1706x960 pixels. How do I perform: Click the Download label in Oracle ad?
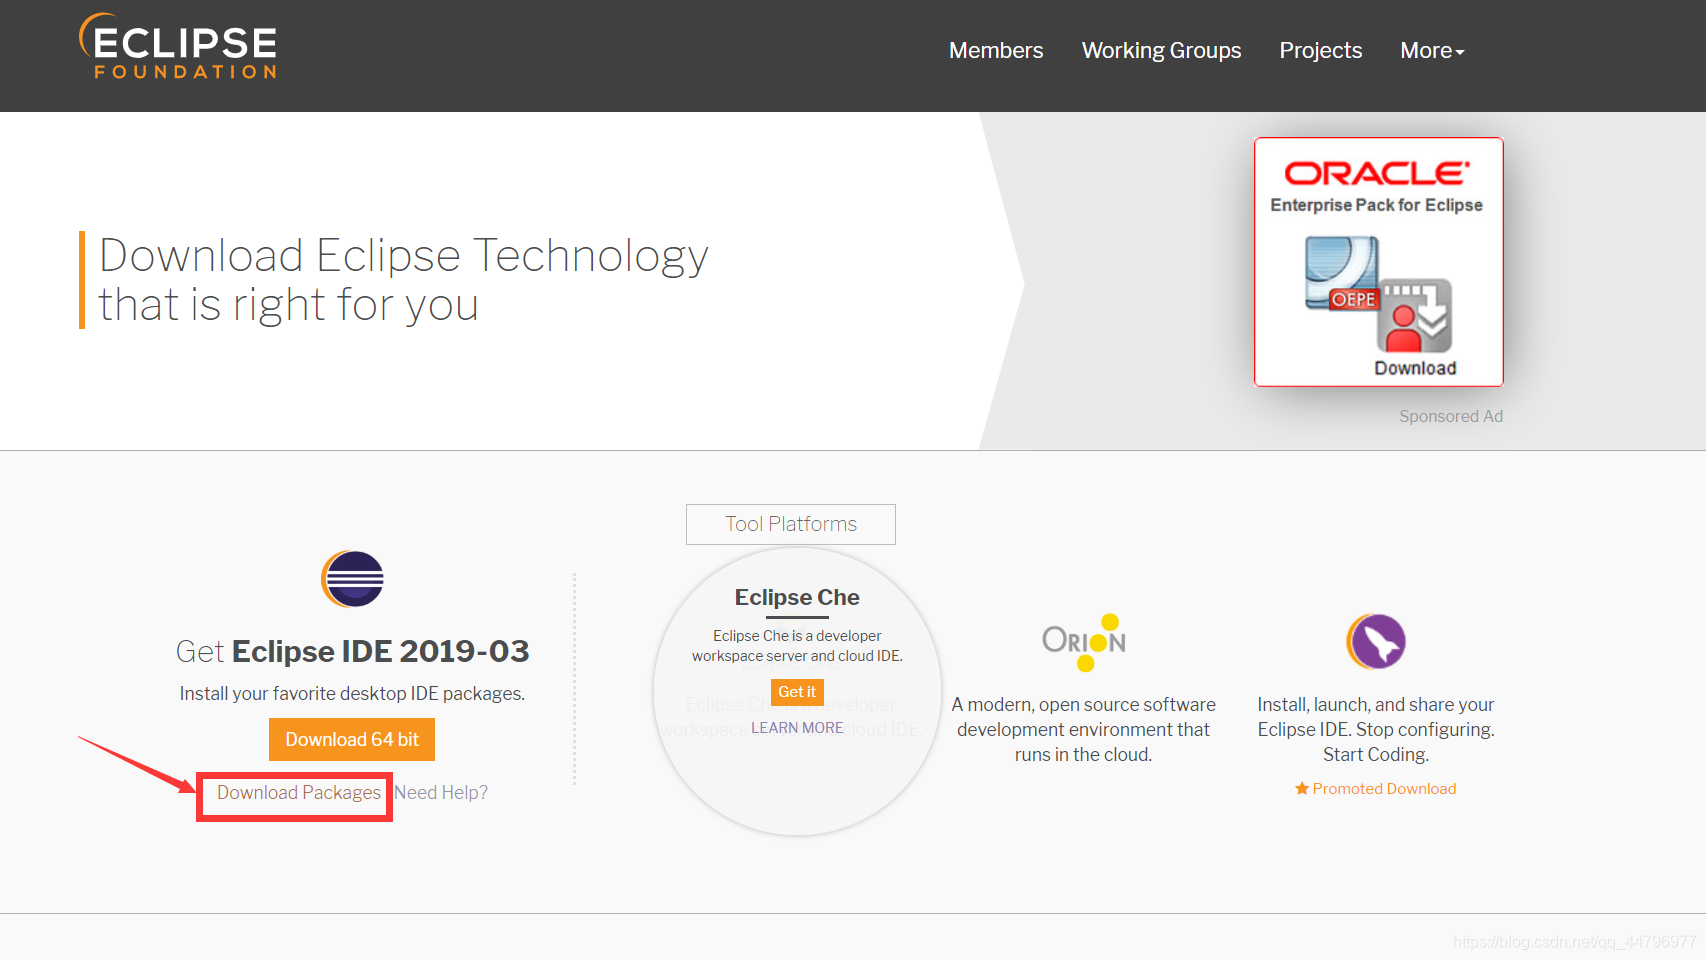(x=1415, y=368)
